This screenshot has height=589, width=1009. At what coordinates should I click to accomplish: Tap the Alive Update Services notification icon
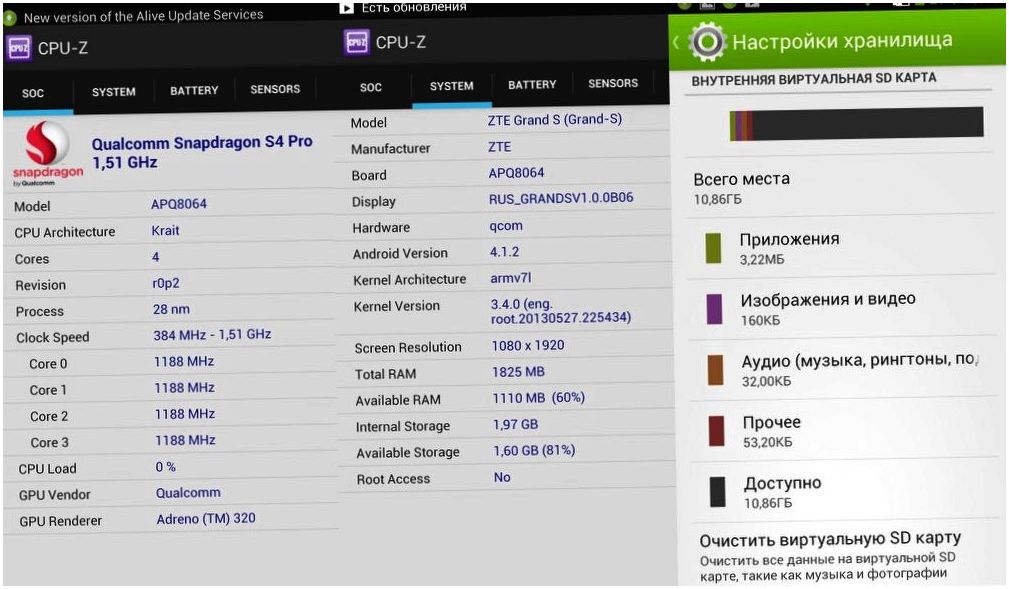10,17
